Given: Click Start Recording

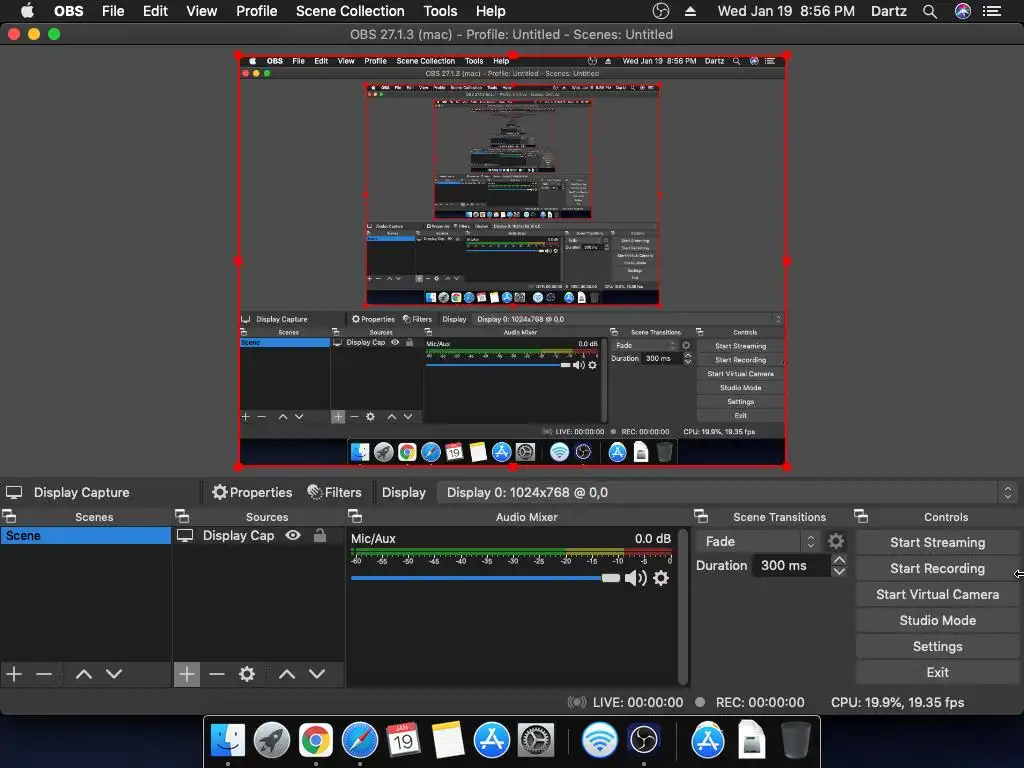Looking at the screenshot, I should (937, 568).
